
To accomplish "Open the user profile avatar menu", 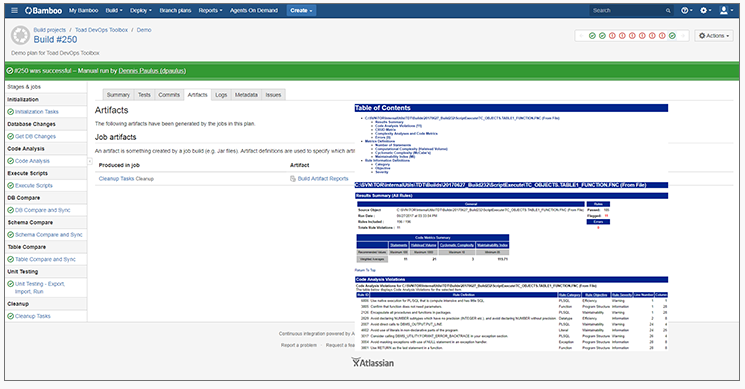I will point(726,10).
